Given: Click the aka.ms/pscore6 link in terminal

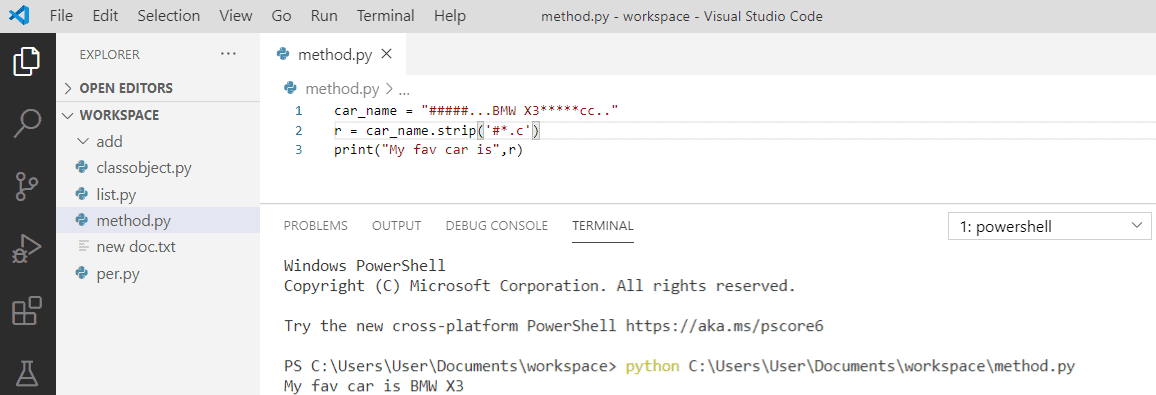Looking at the screenshot, I should 724,325.
